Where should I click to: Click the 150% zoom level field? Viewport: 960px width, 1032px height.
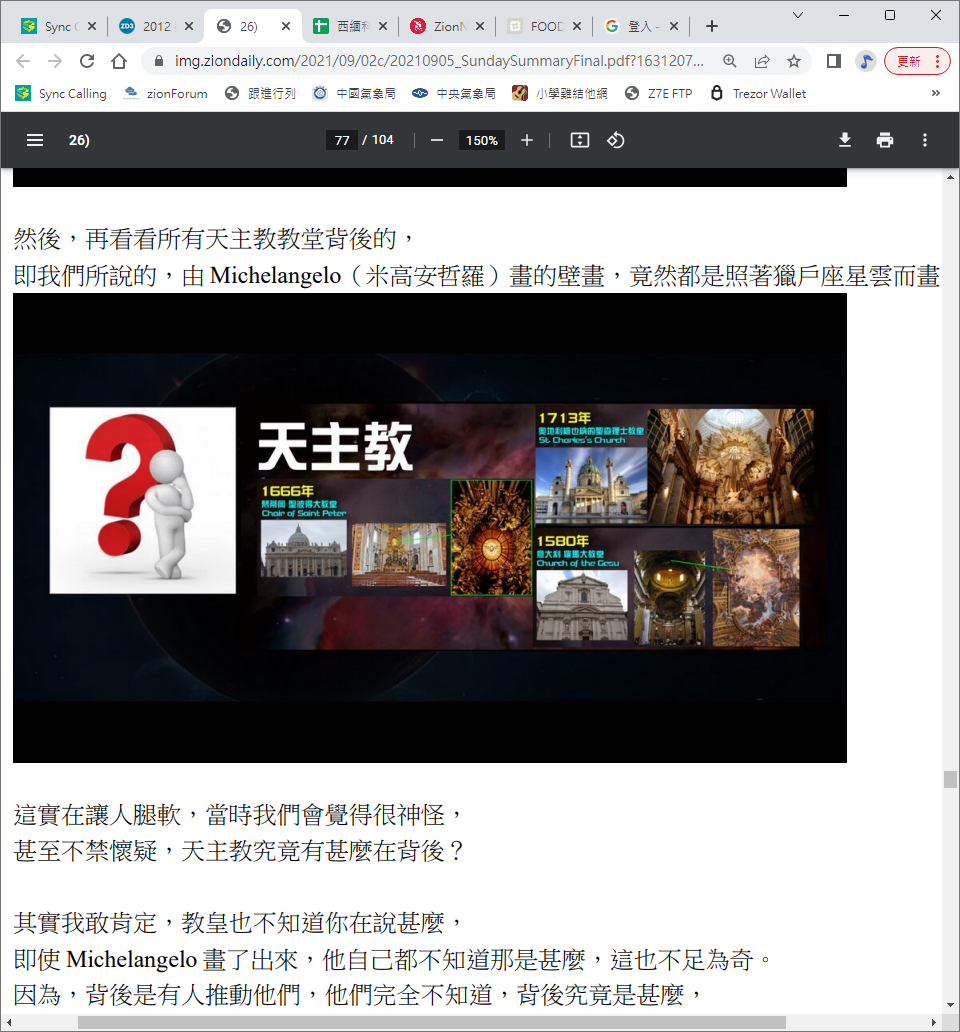click(482, 140)
